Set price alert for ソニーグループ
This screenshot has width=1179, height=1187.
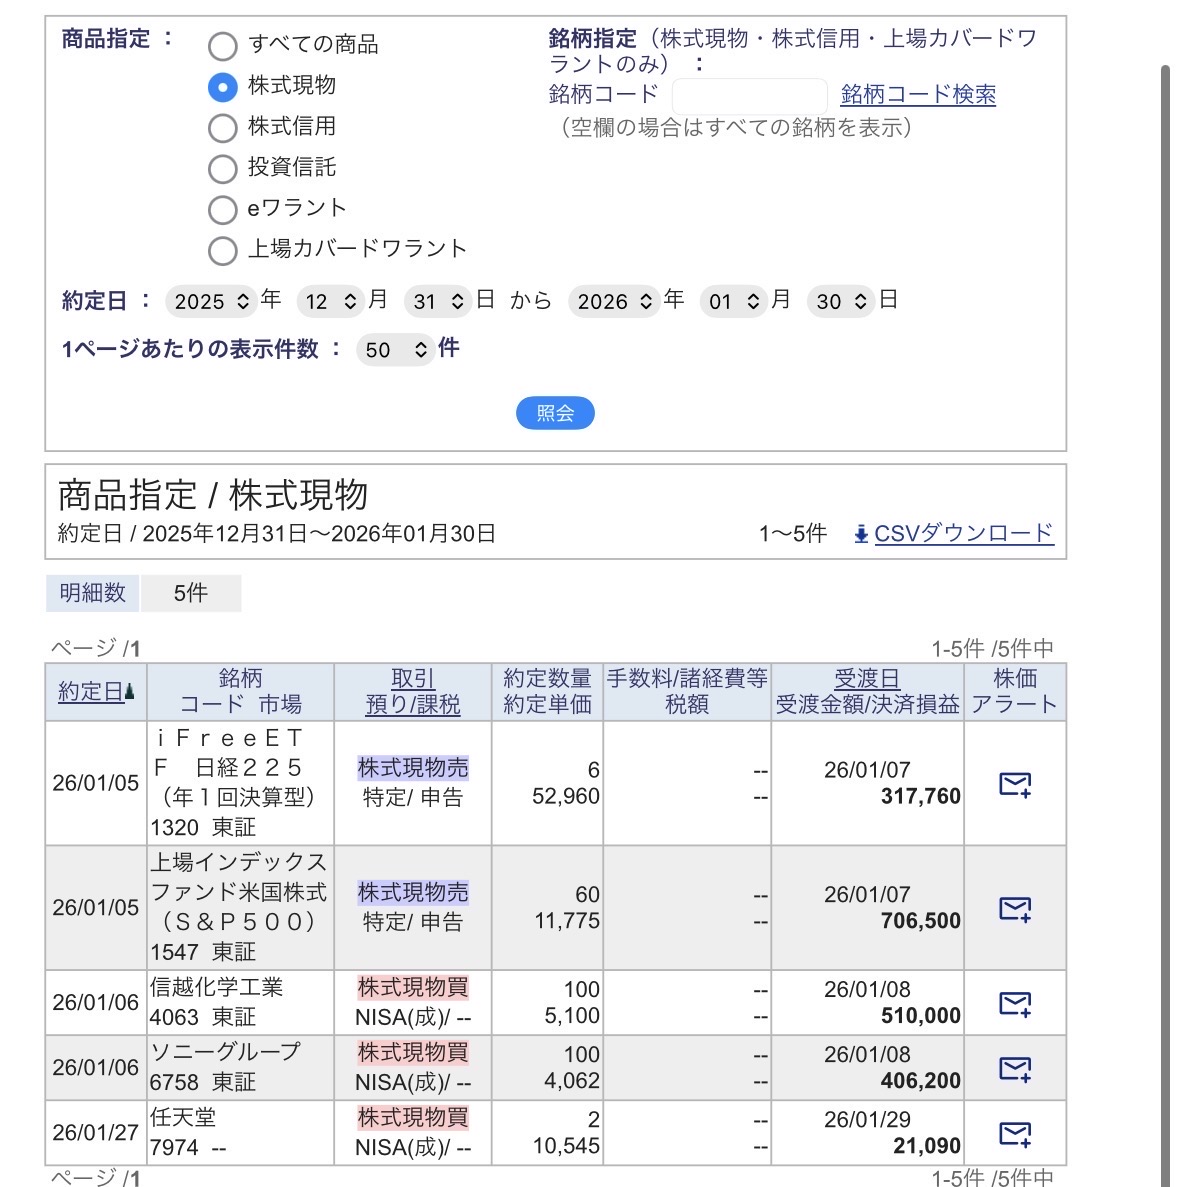[1015, 1068]
